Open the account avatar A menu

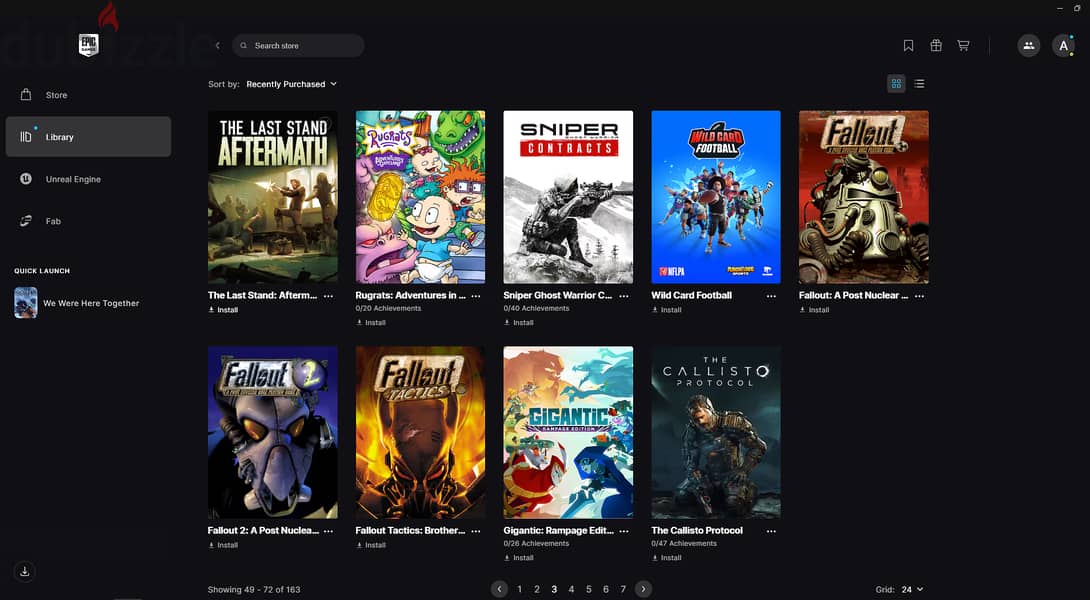click(x=1063, y=46)
